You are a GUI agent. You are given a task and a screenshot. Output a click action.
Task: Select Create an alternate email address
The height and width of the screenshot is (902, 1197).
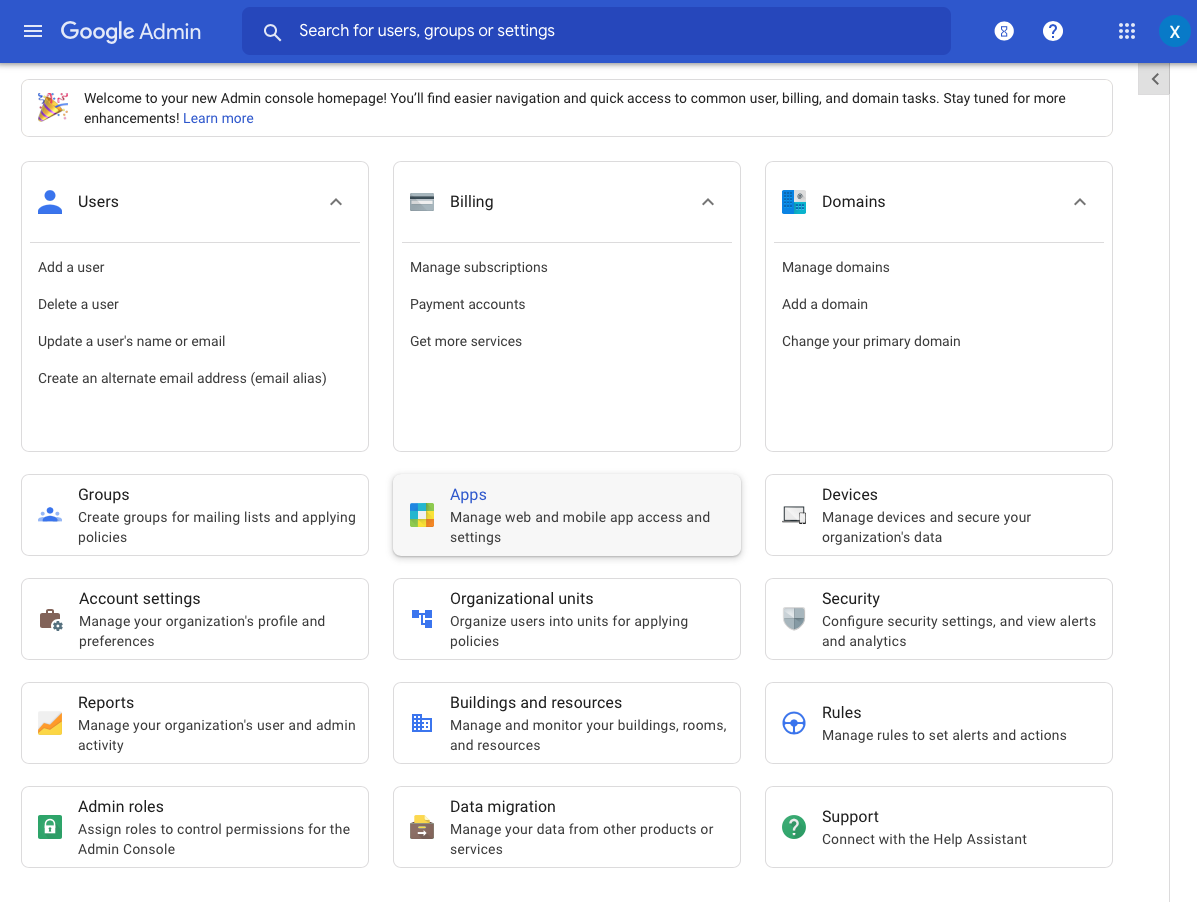182,379
